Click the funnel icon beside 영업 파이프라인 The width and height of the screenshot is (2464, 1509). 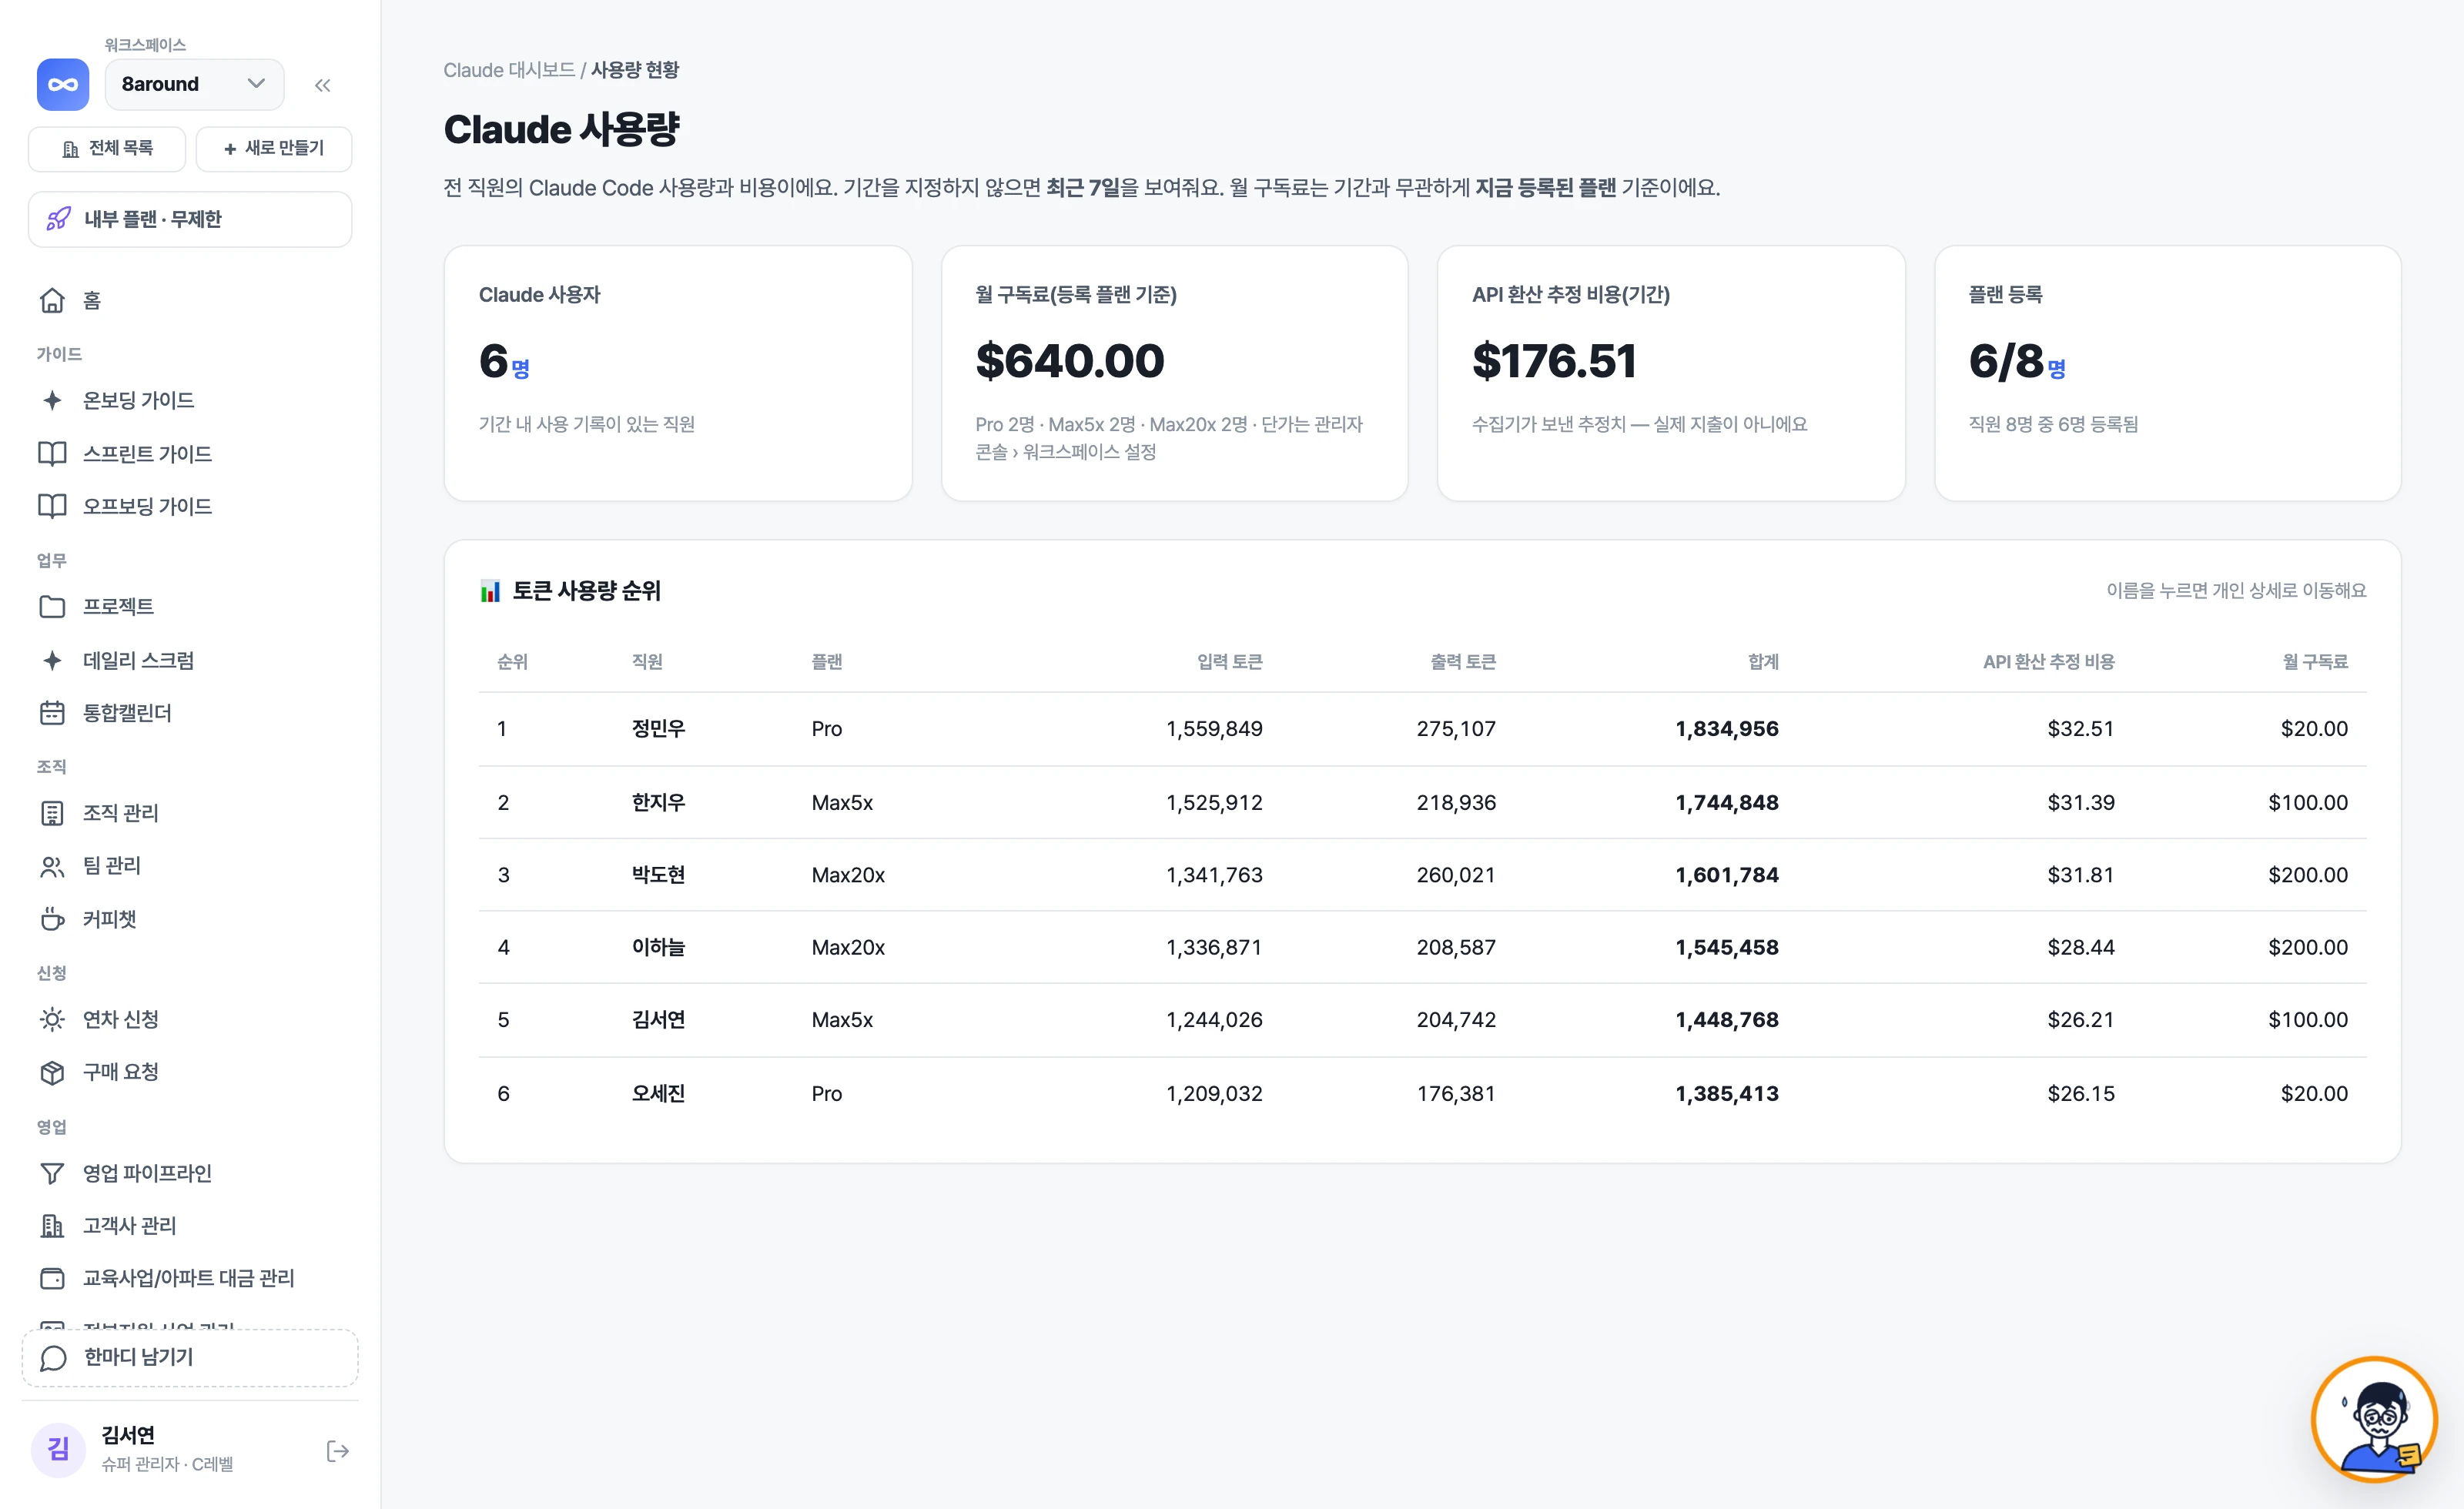(x=52, y=1173)
